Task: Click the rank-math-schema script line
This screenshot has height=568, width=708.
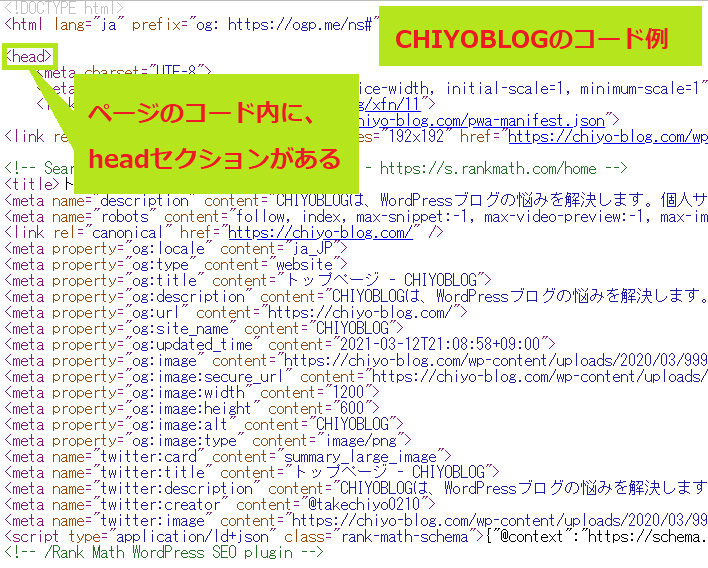Action: tap(356, 536)
